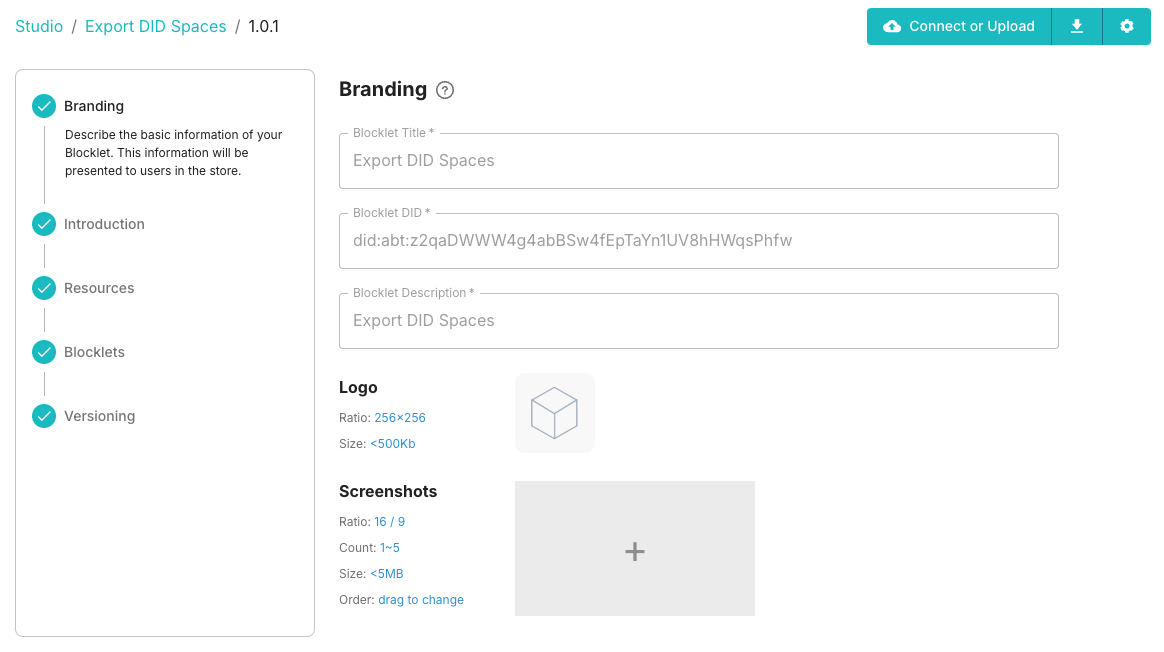Select the Blocklets step in the sidebar

[94, 352]
